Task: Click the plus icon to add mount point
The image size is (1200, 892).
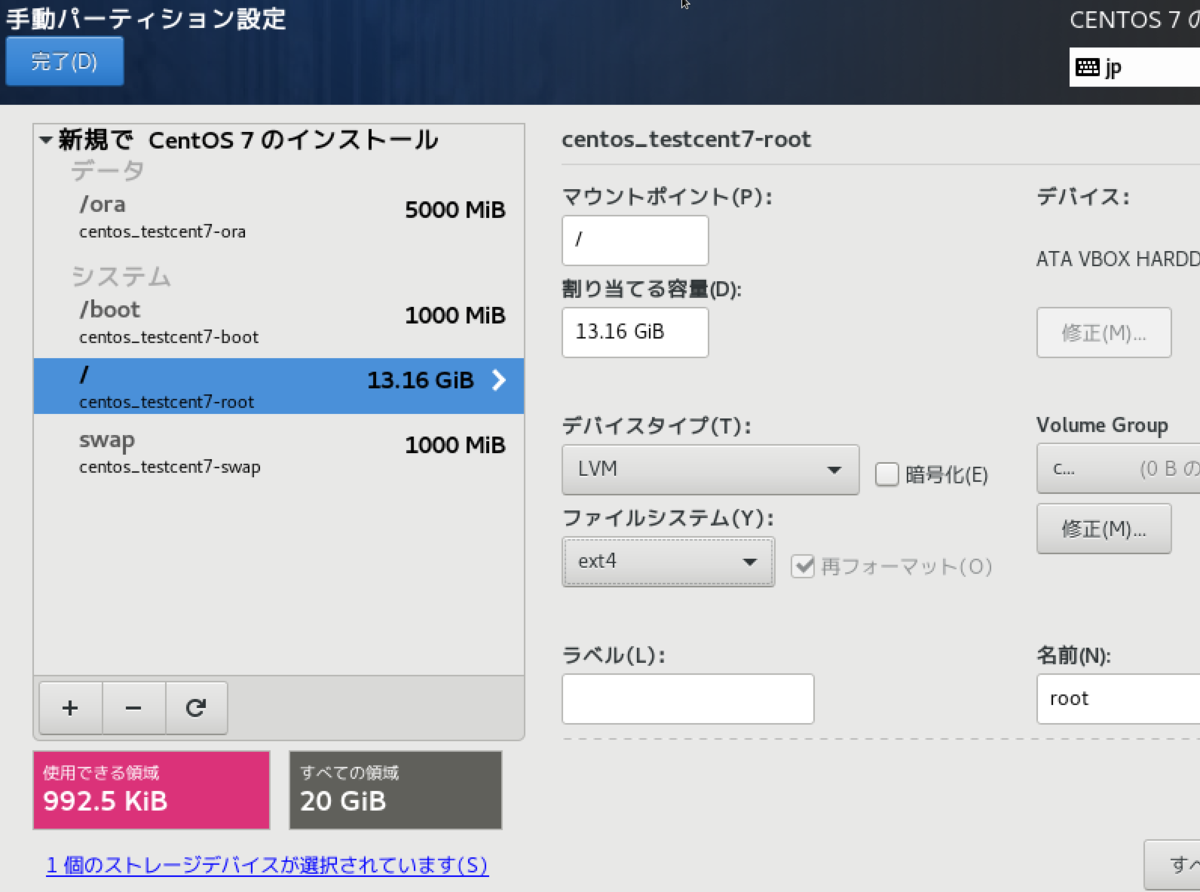Action: click(x=70, y=708)
